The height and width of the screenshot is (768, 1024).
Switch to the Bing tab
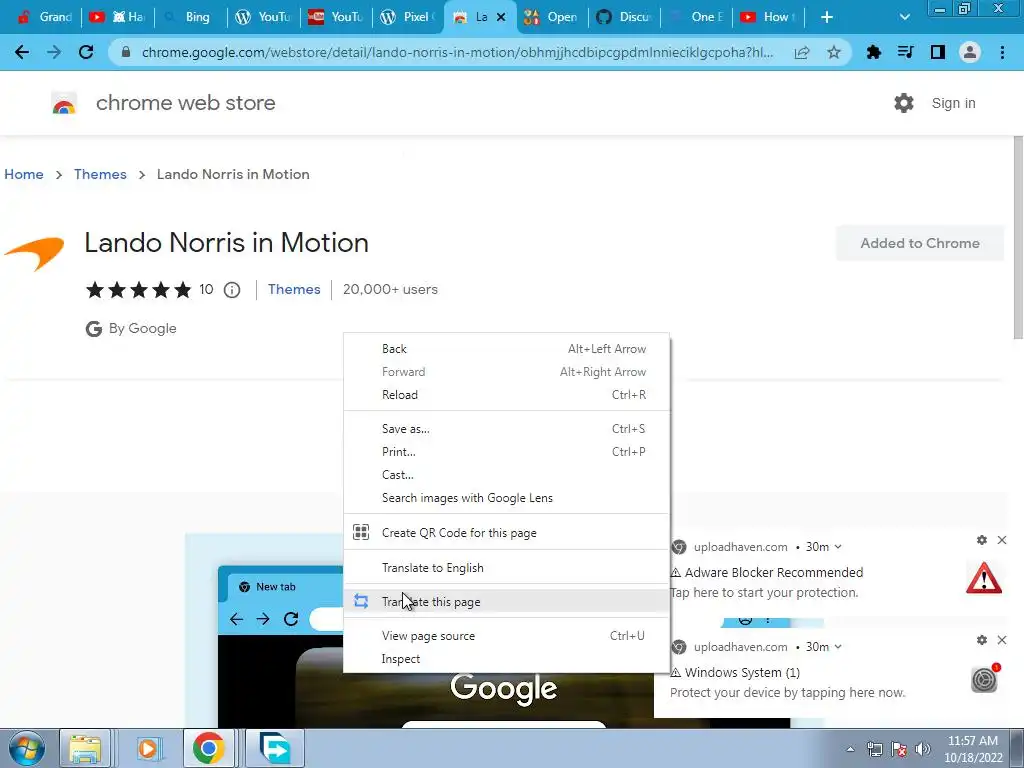click(191, 17)
